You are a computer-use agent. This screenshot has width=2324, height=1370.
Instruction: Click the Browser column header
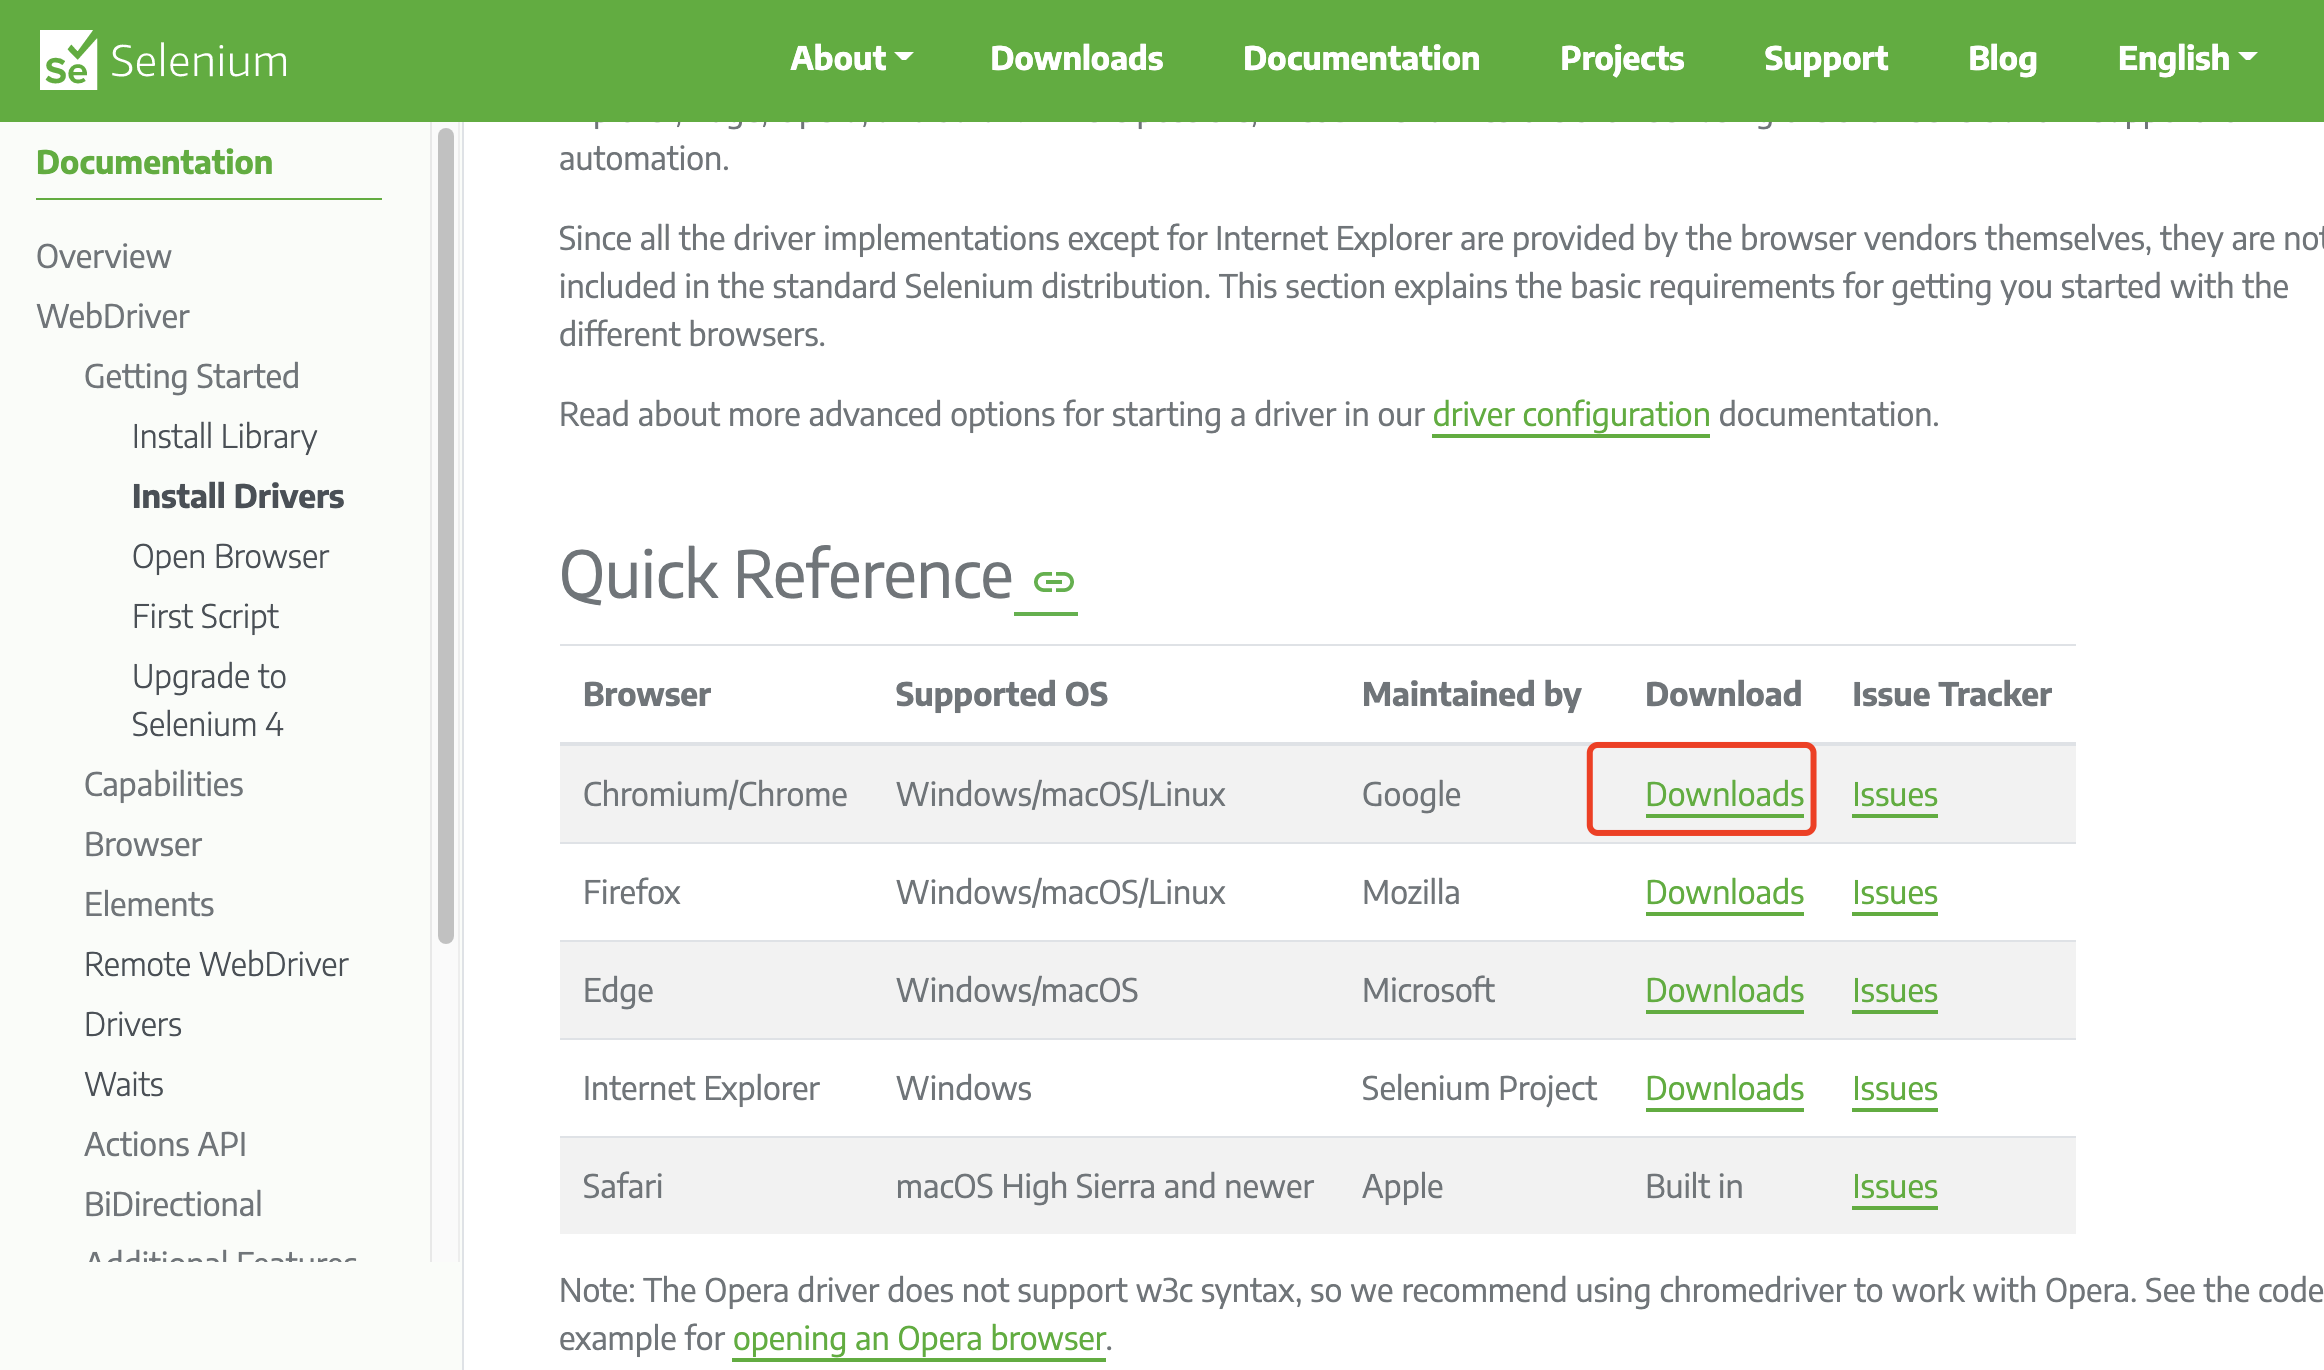point(647,694)
